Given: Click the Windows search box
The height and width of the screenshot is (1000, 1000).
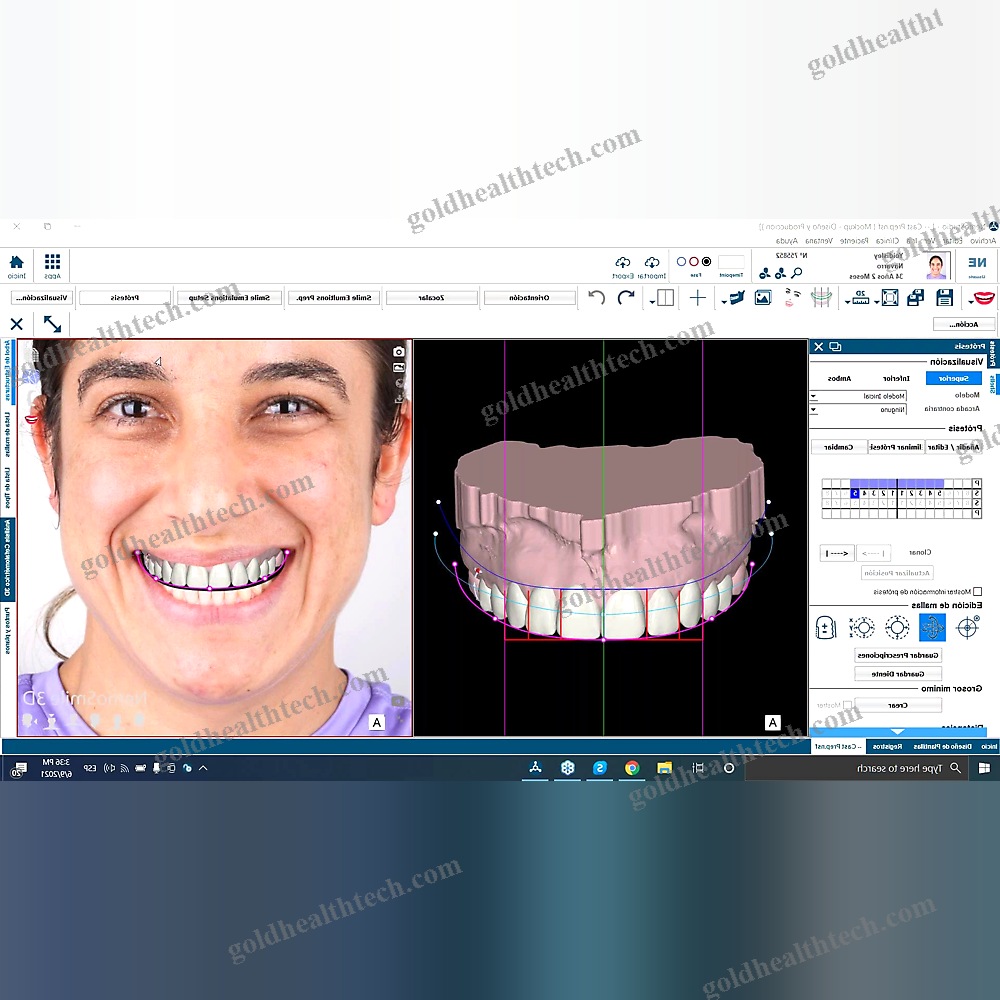Looking at the screenshot, I should click(x=856, y=768).
